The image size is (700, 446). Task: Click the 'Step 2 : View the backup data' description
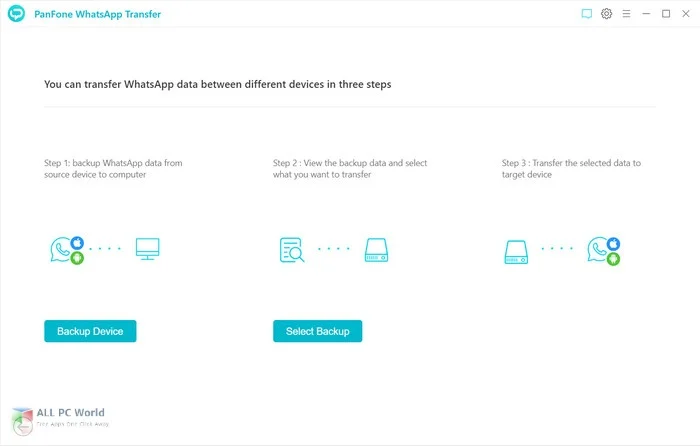(350, 169)
